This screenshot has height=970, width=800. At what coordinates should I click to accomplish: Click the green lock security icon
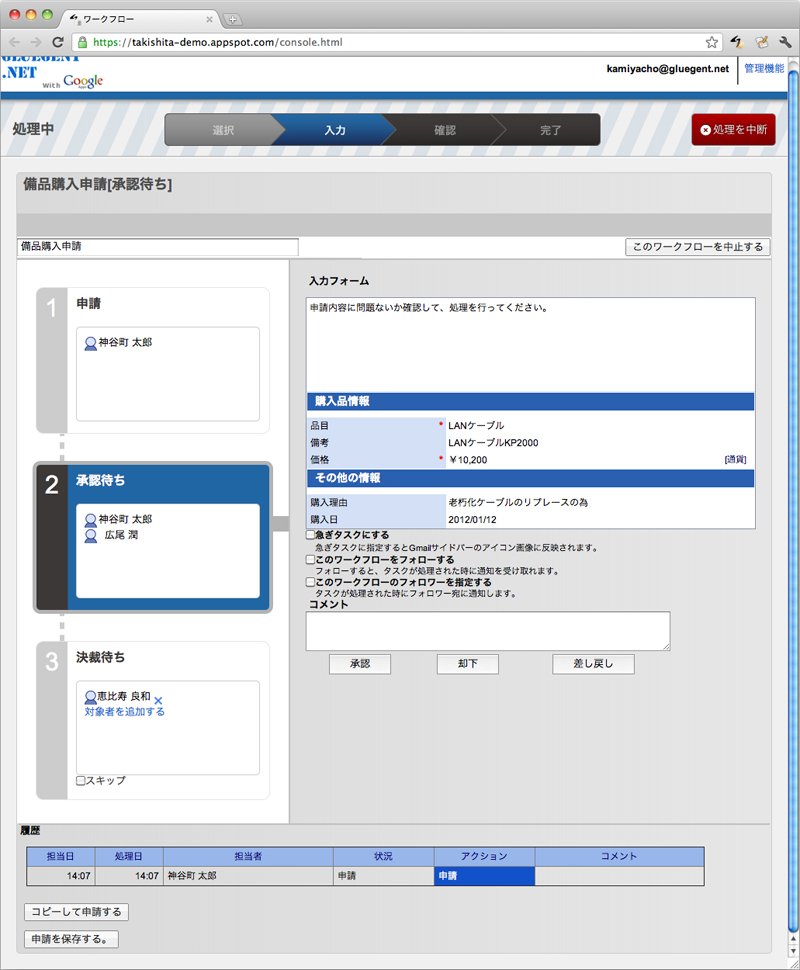82,42
